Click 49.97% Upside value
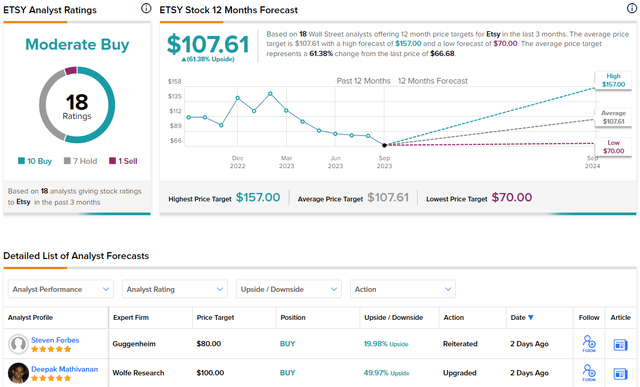Image resolution: width=640 pixels, height=387 pixels. (387, 373)
